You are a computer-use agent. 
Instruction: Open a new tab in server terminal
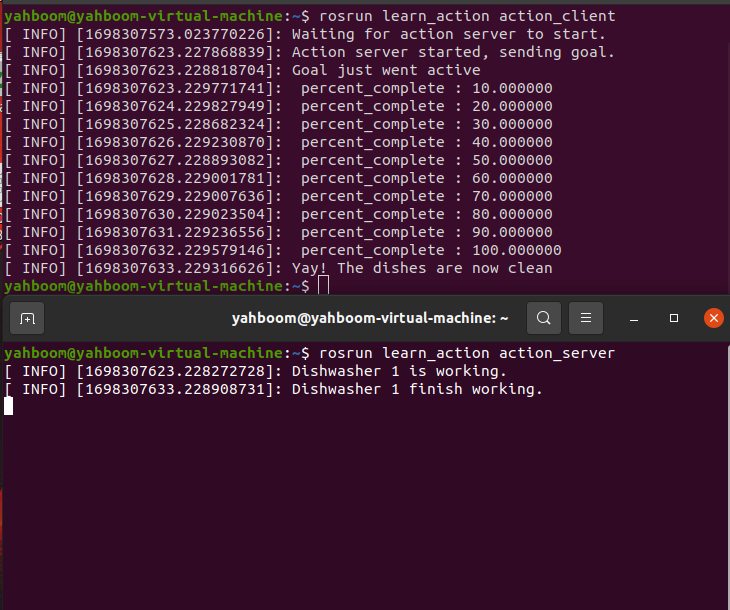[27, 319]
